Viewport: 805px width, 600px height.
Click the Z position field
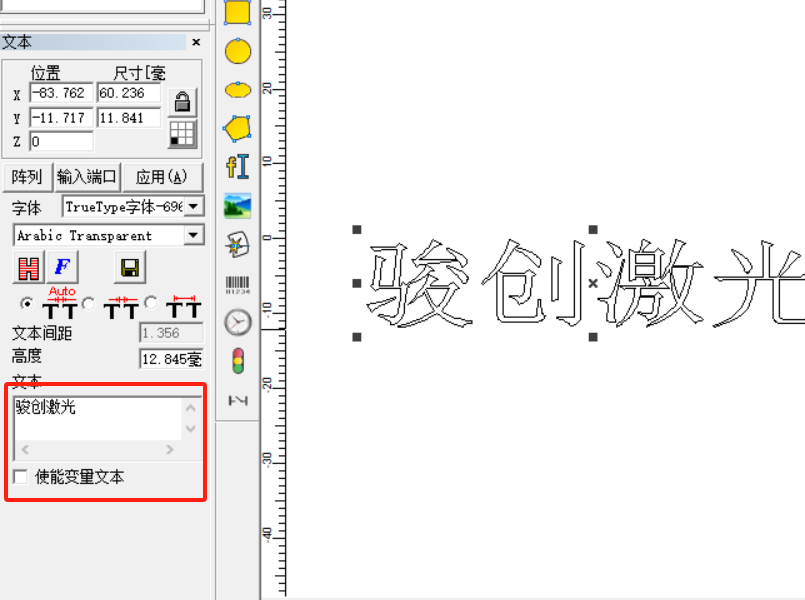coord(61,142)
